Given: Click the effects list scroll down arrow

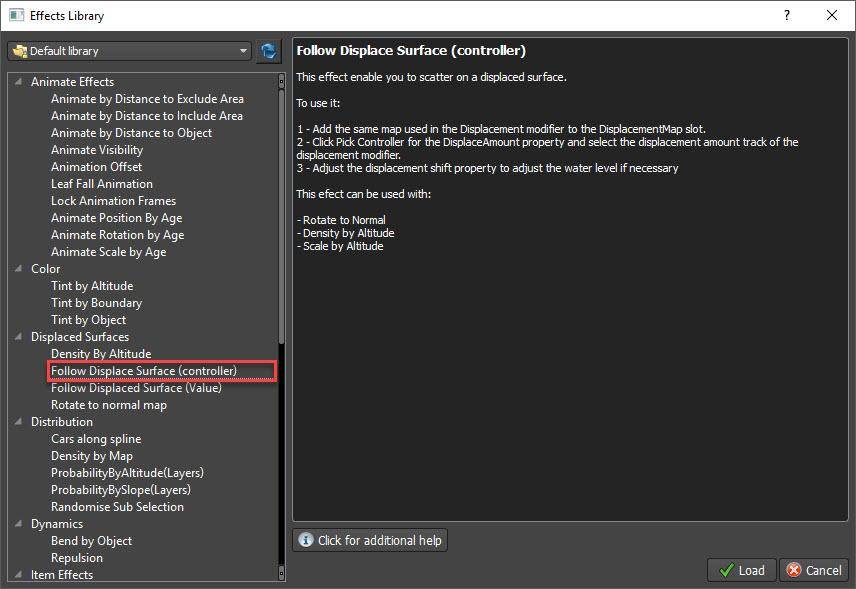Looking at the screenshot, I should pos(281,574).
